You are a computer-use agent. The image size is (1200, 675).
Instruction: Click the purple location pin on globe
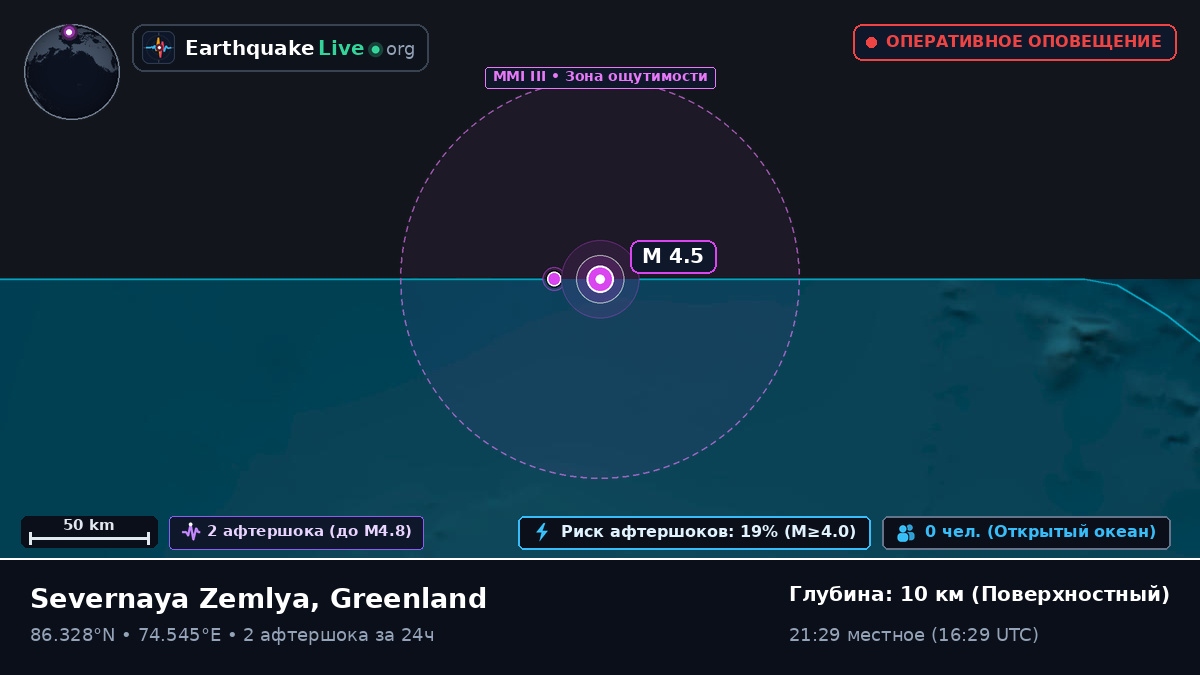[69, 32]
